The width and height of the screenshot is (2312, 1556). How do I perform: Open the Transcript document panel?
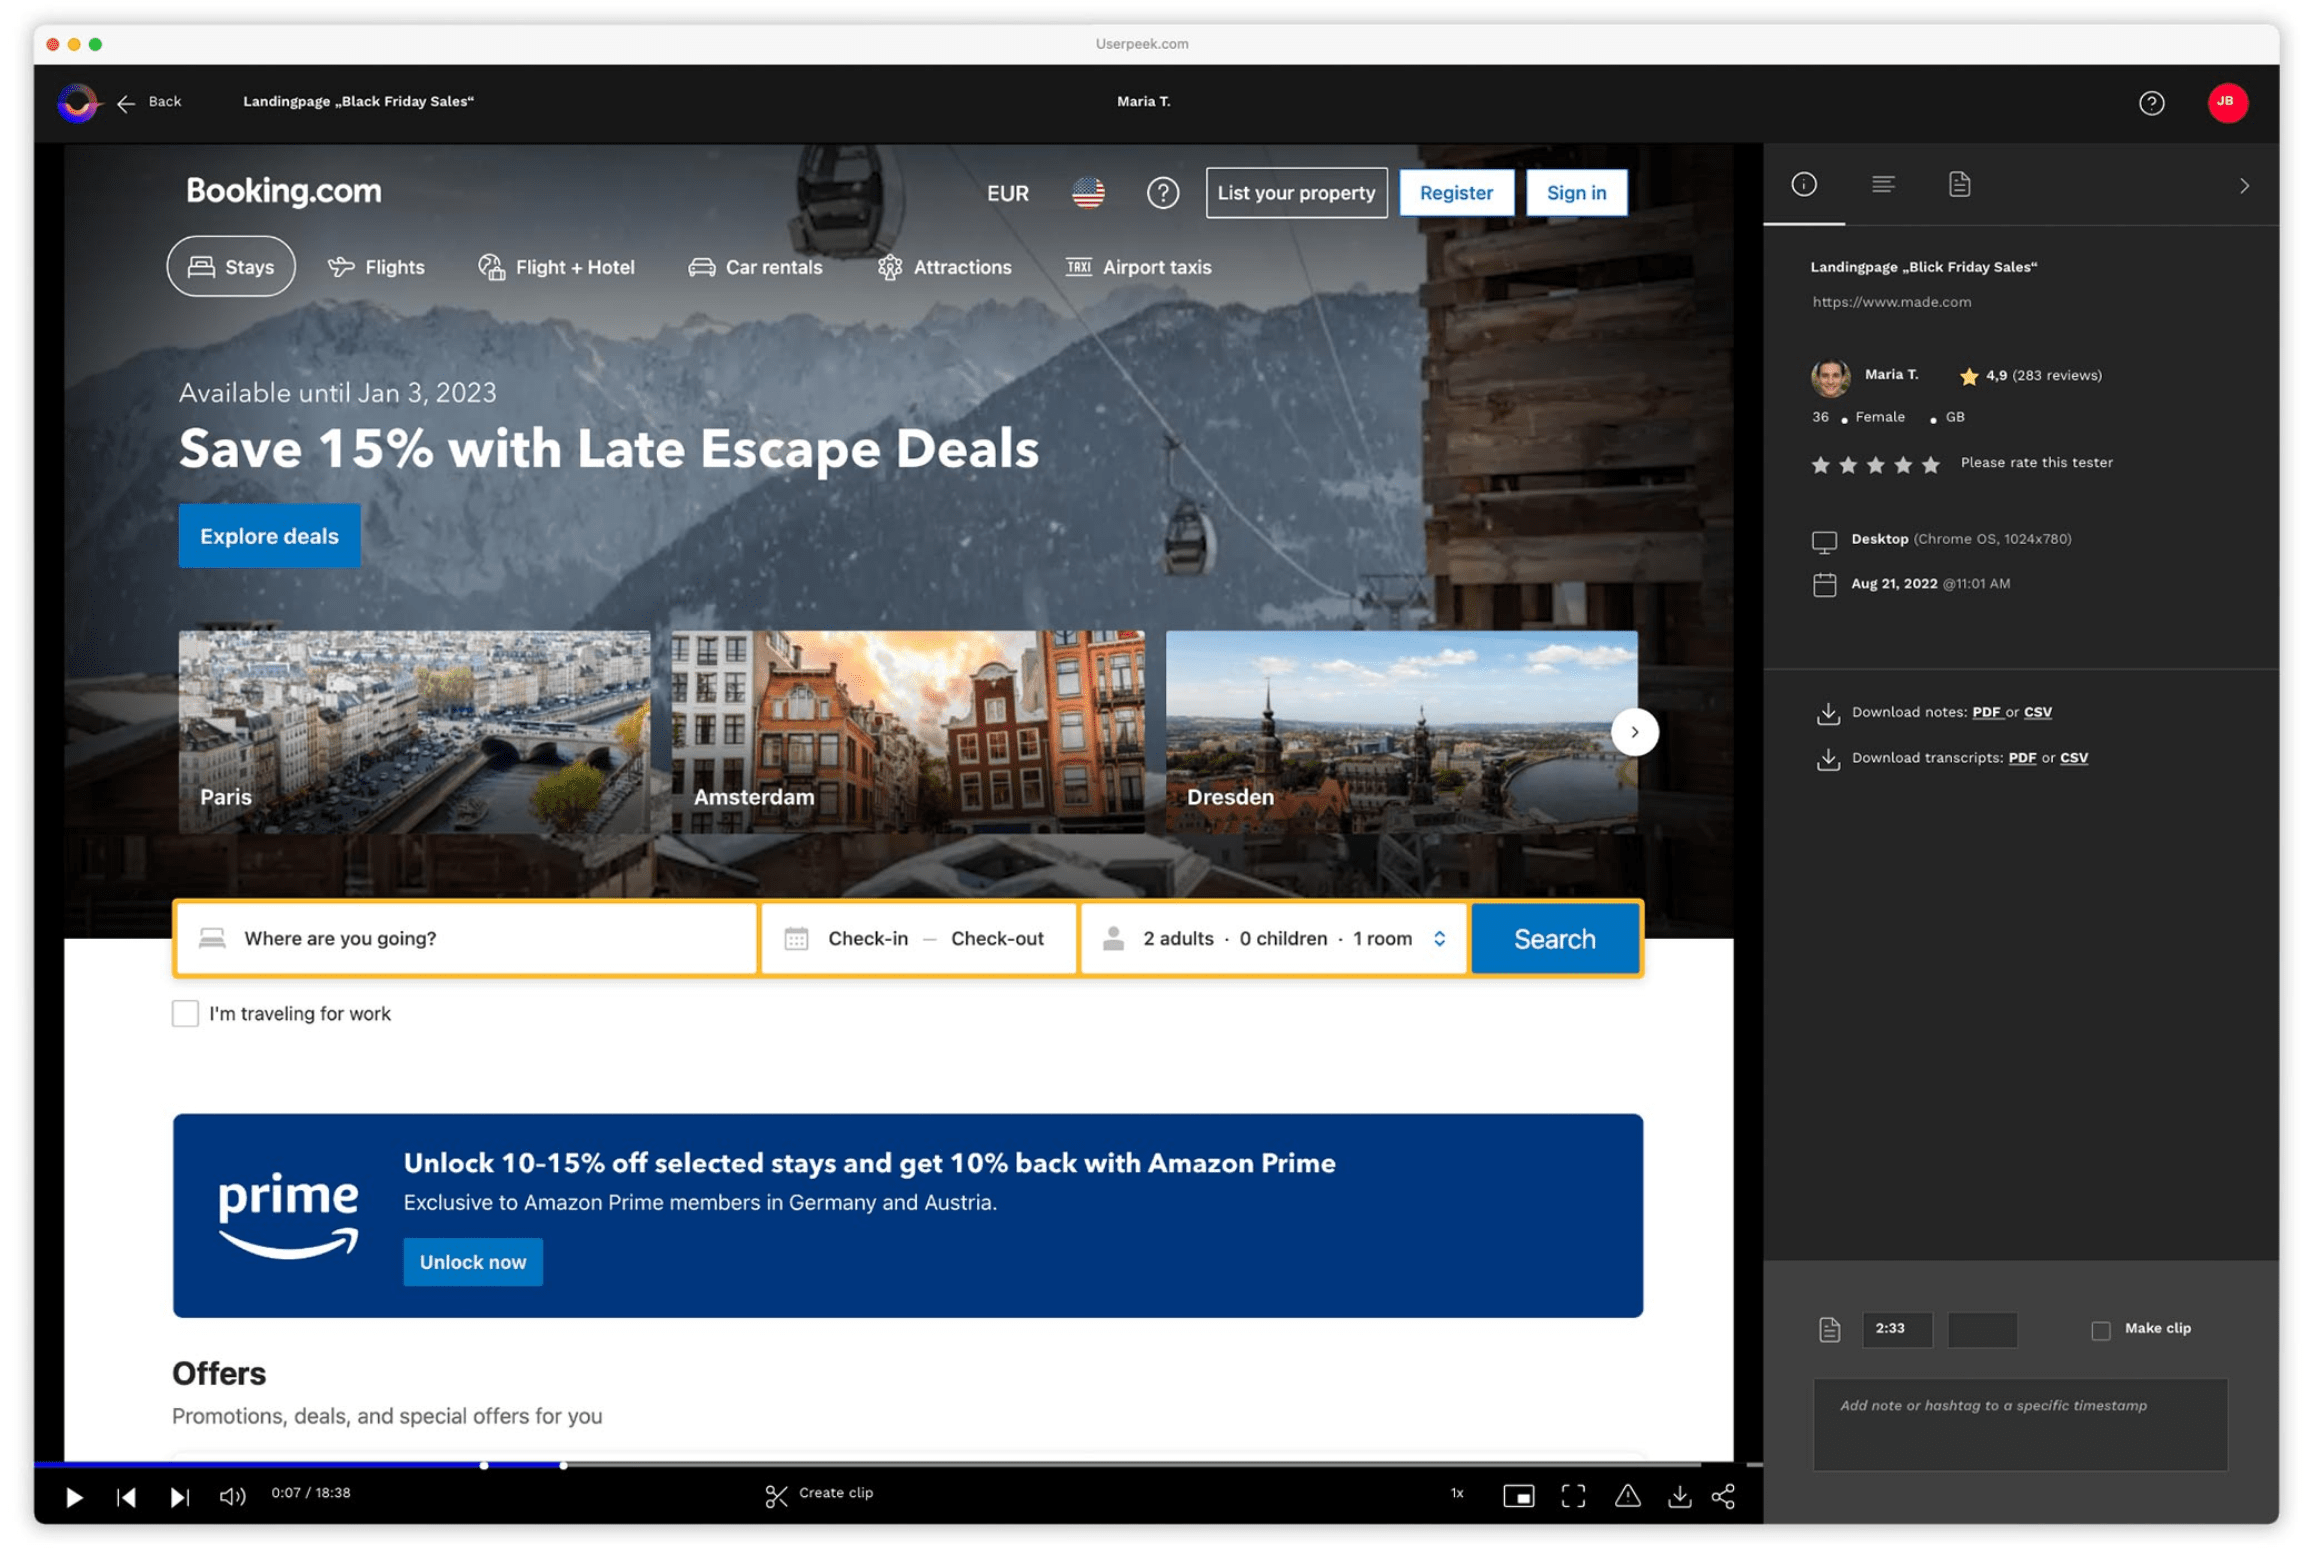click(x=1959, y=185)
